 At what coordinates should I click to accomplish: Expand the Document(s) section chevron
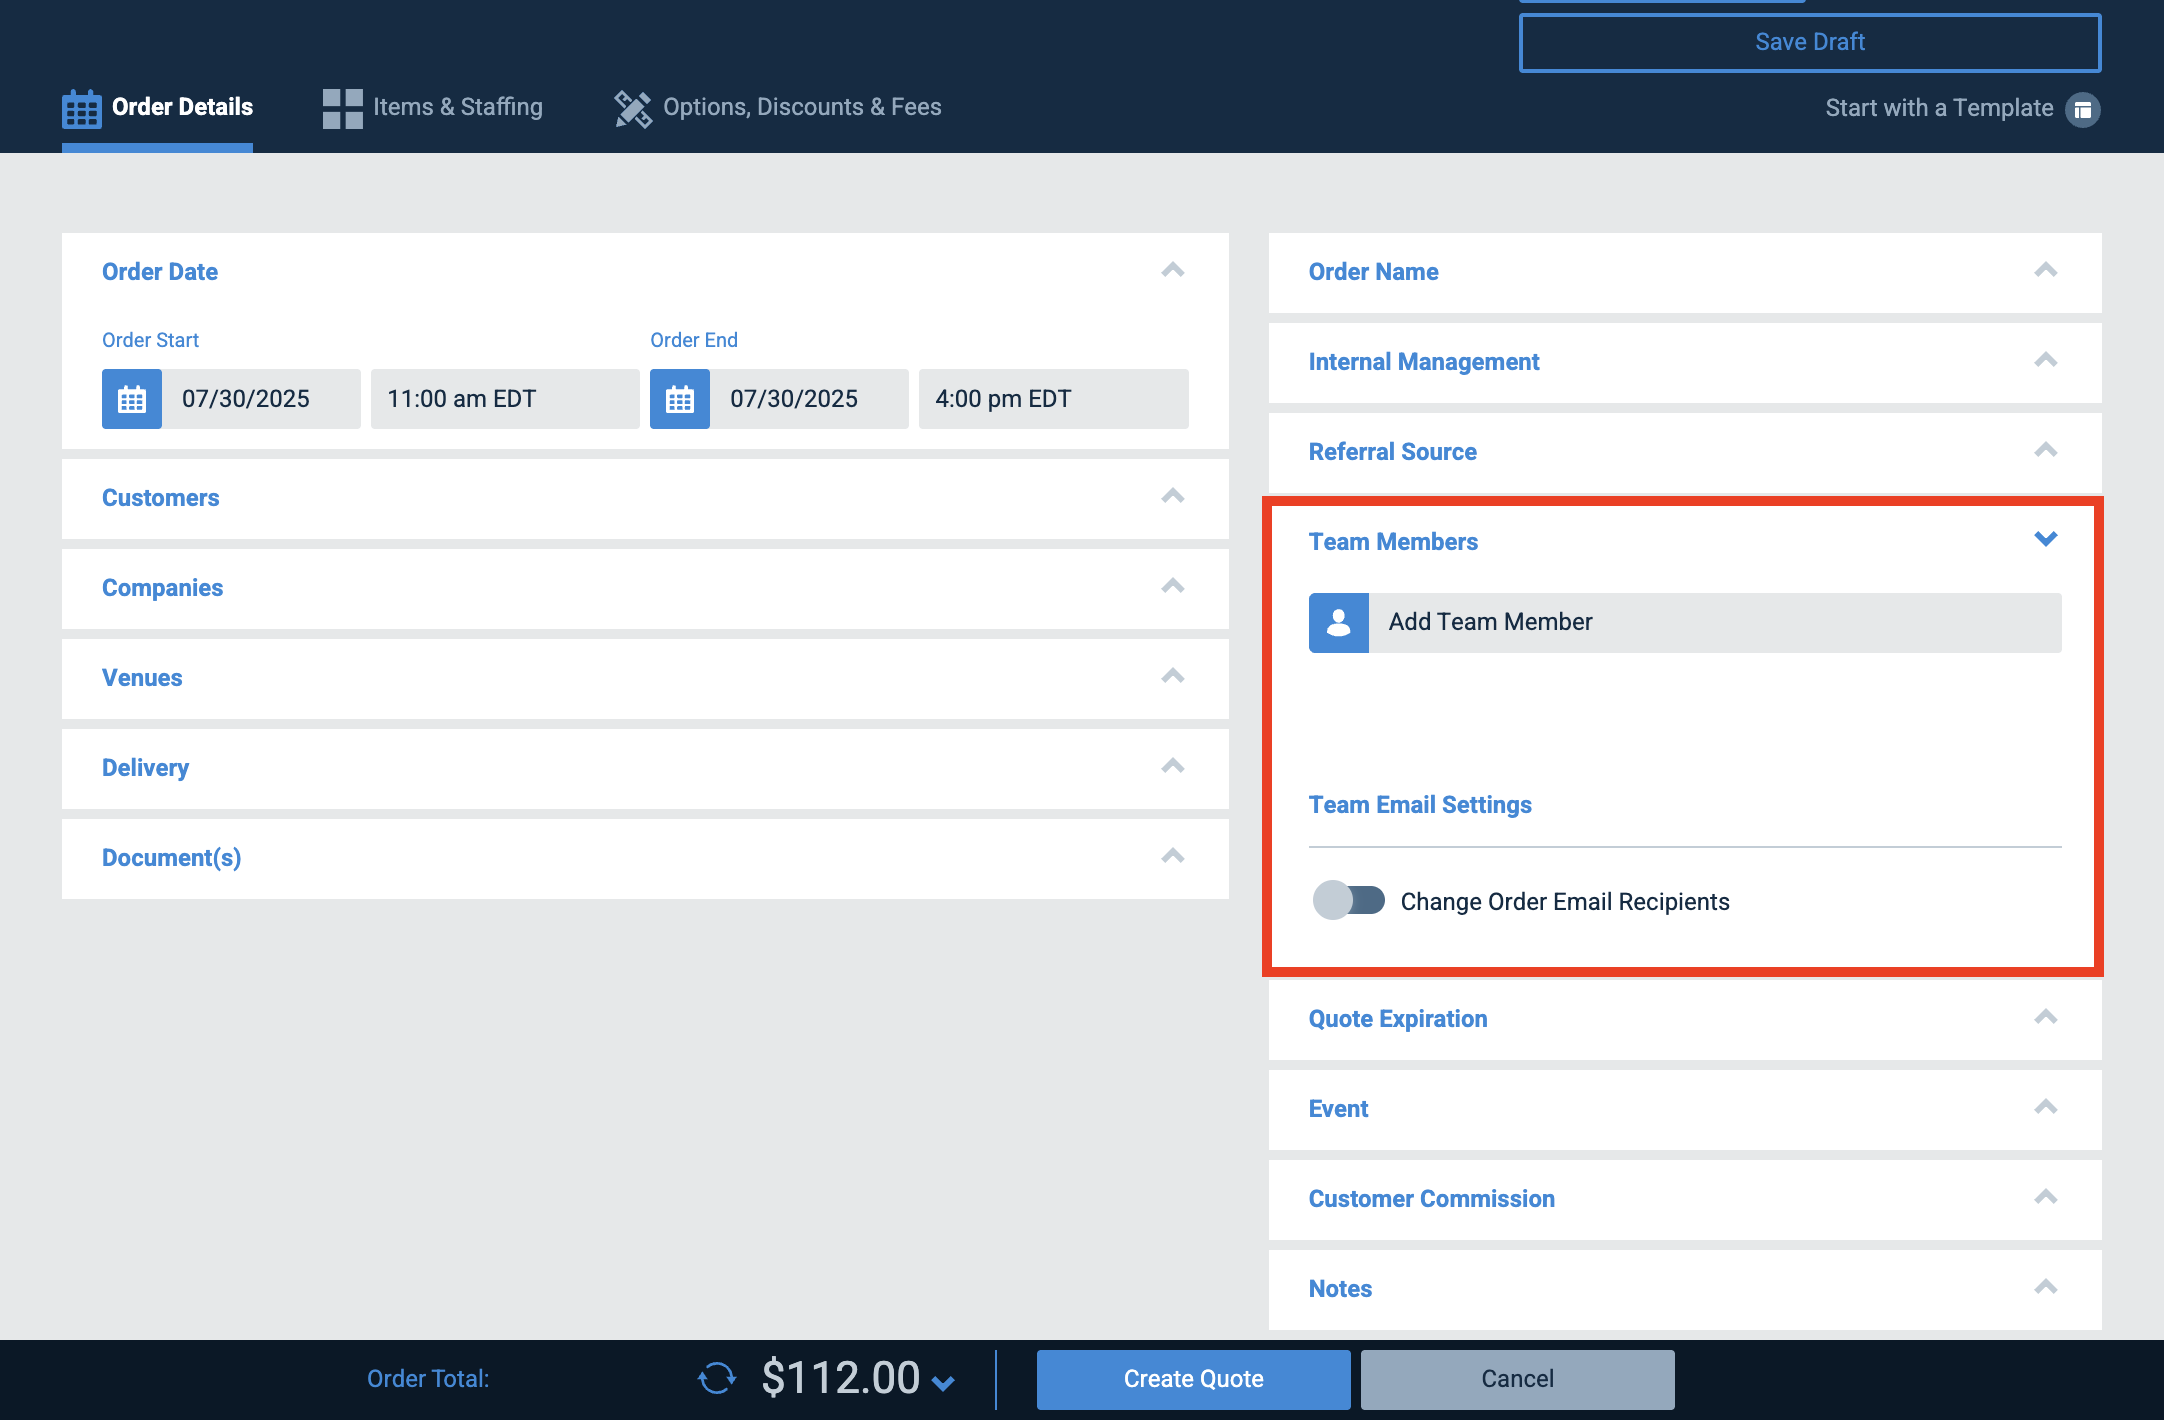point(1173,856)
